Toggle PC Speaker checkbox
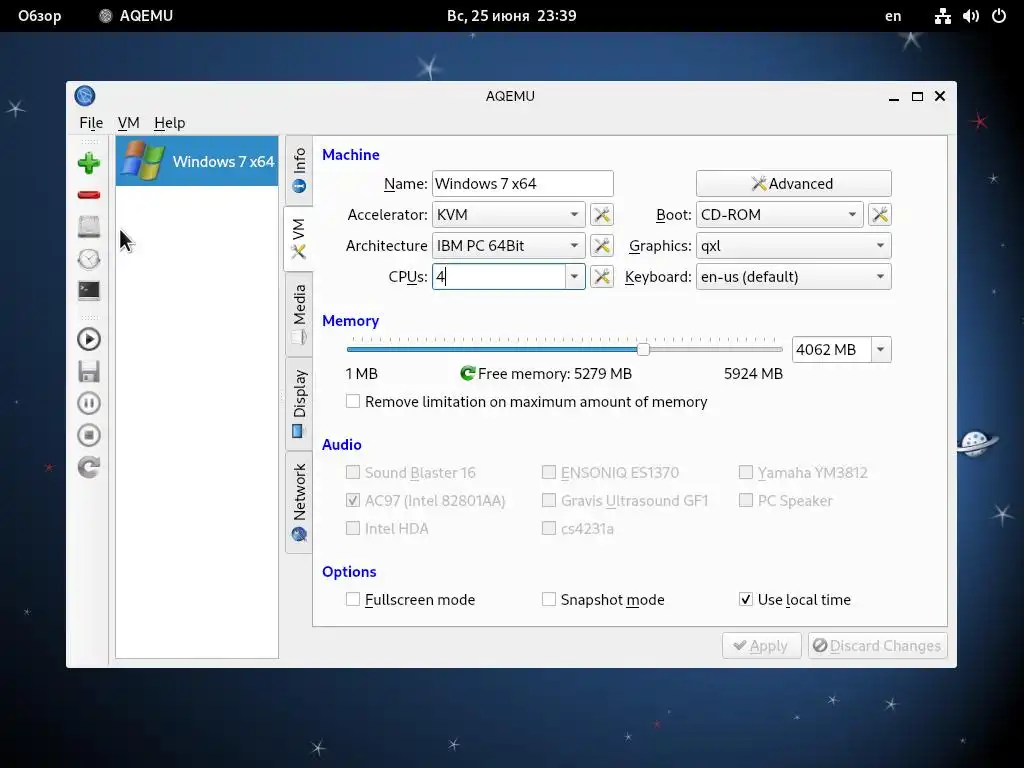 coord(745,500)
